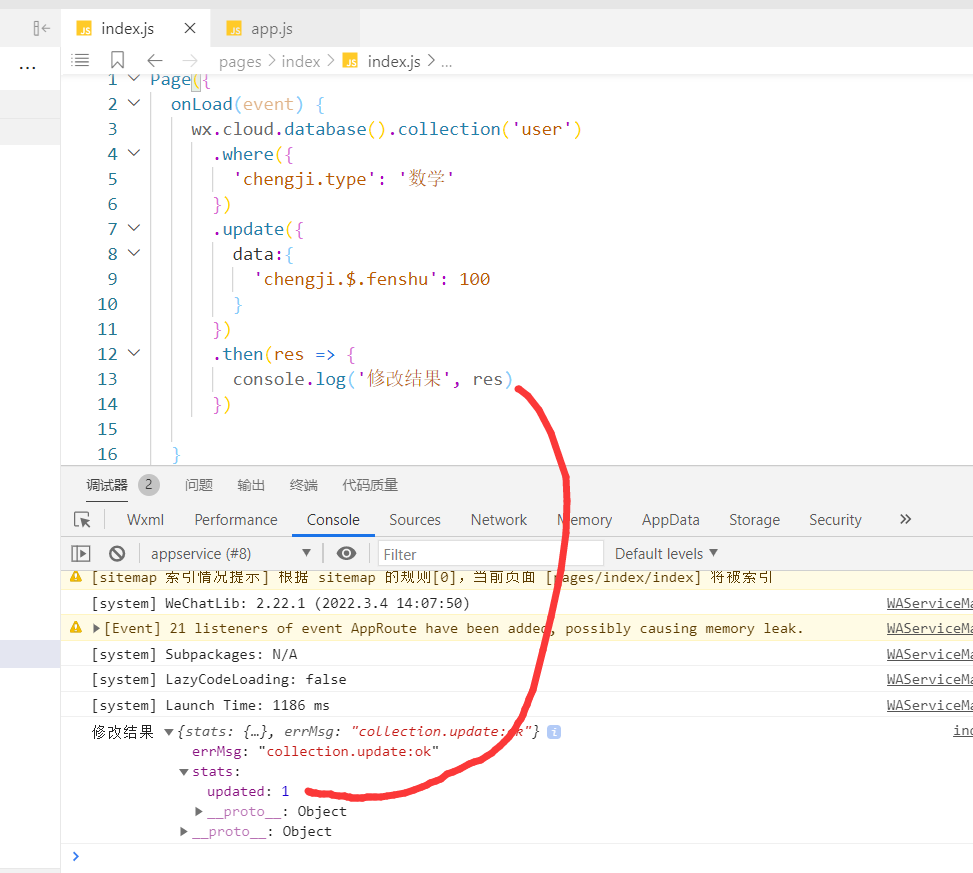Clear the console with the ban icon
973x873 pixels.
click(x=117, y=553)
